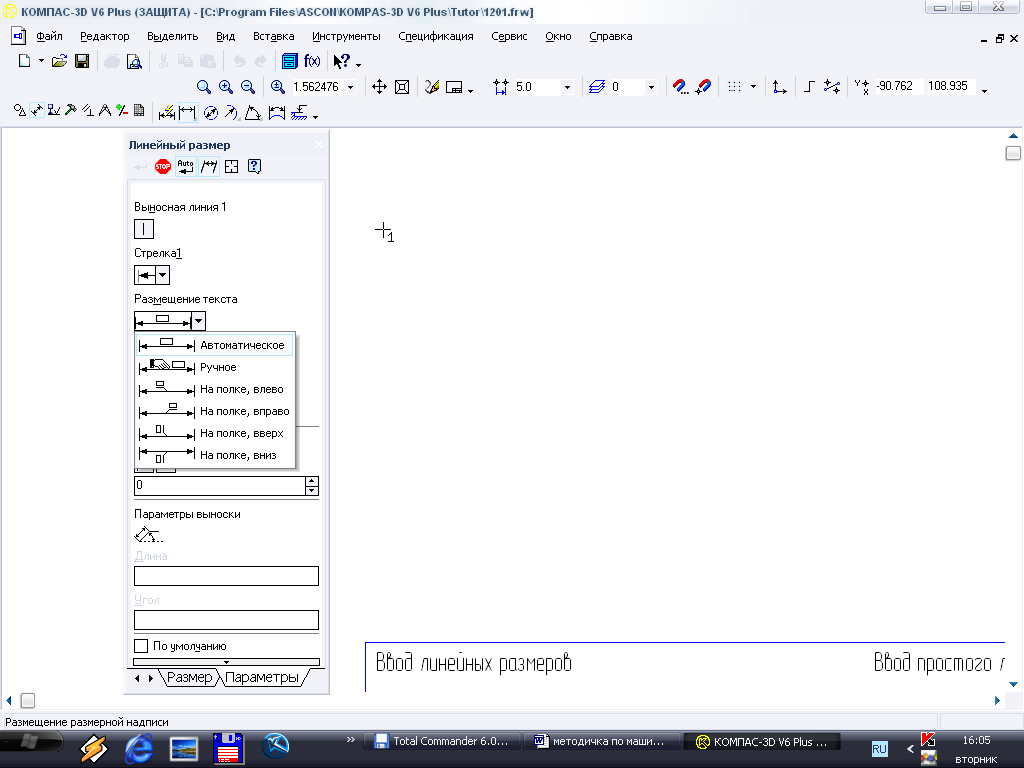
Task: Expand the layer number 0 dropdown
Action: click(651, 87)
